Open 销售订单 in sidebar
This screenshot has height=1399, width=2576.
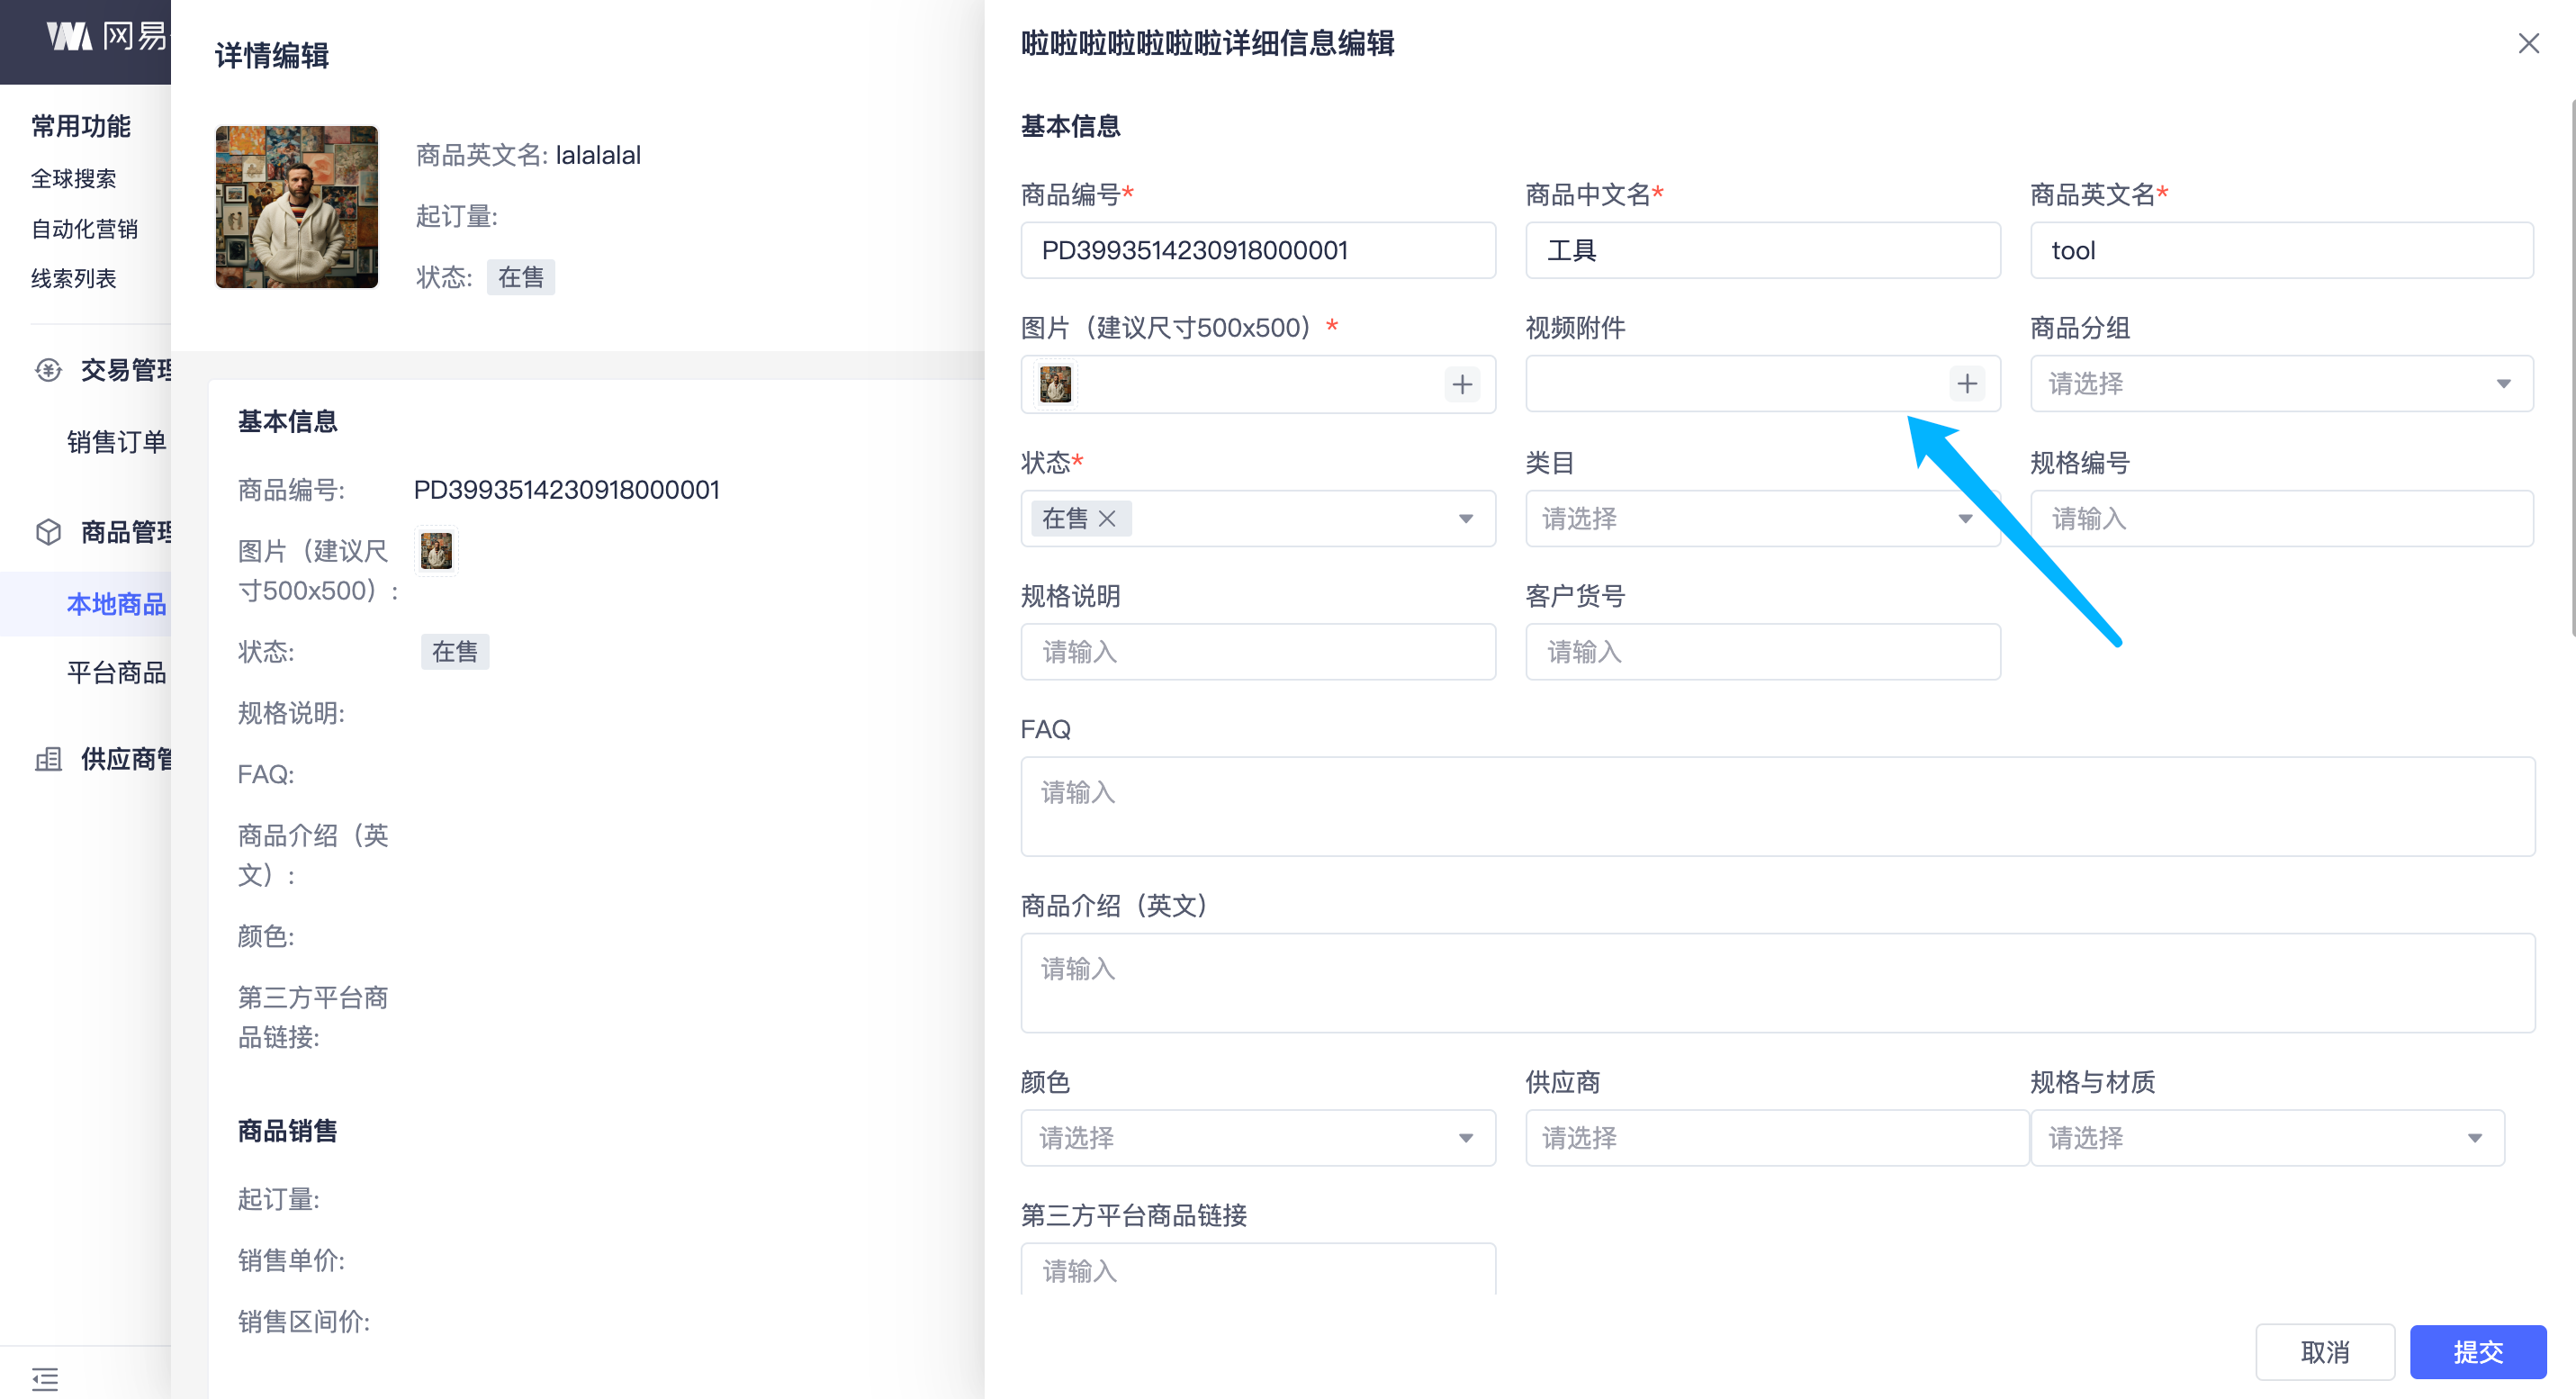tap(116, 442)
